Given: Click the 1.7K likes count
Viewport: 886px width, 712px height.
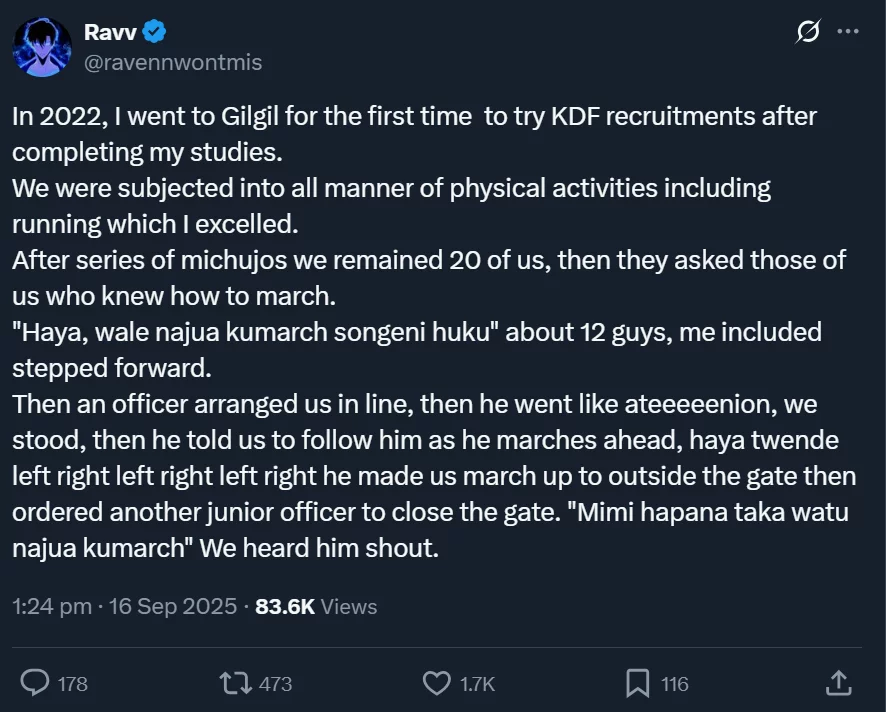Looking at the screenshot, I should [x=477, y=684].
